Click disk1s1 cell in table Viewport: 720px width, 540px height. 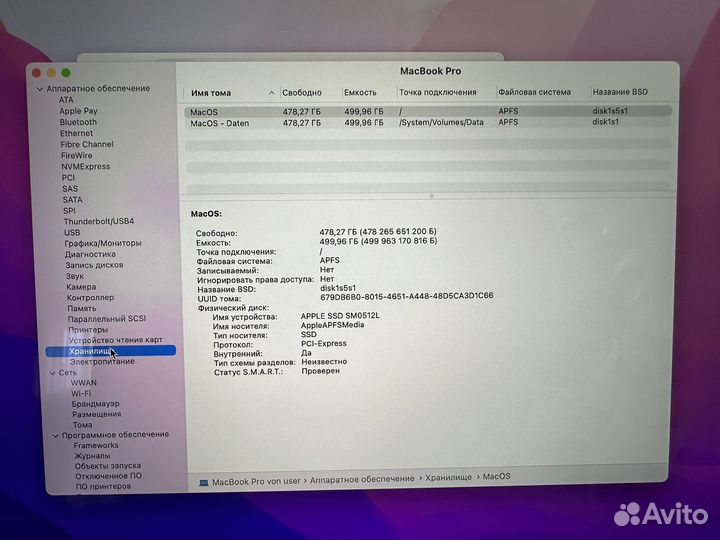pyautogui.click(x=606, y=122)
